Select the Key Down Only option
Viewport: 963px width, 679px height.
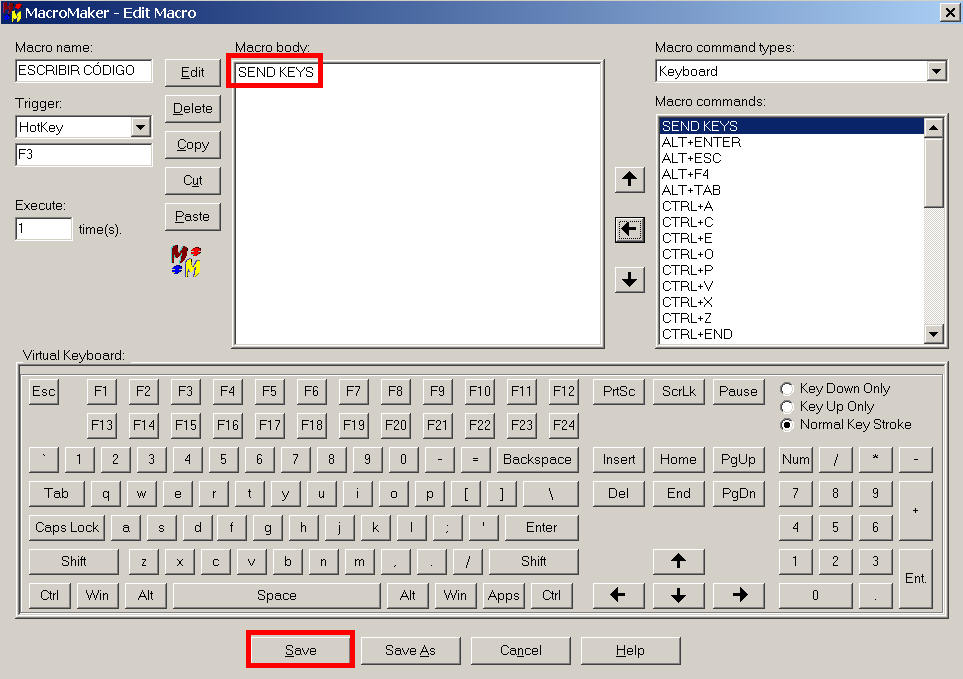[787, 389]
